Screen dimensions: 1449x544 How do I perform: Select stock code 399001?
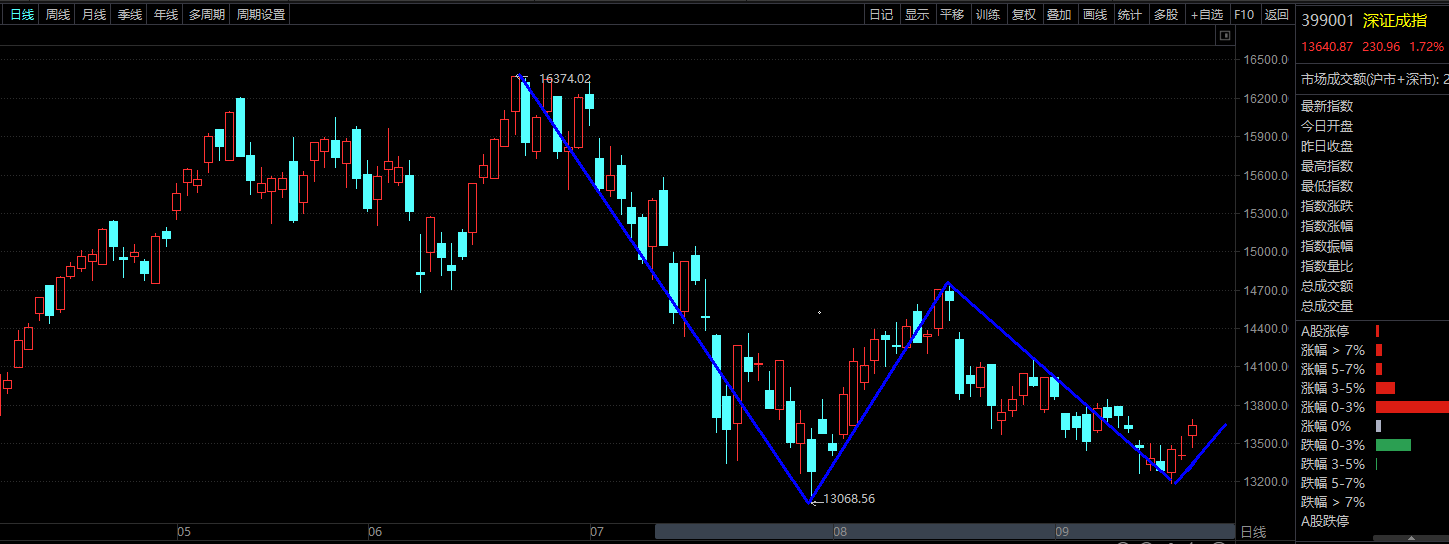1328,20
